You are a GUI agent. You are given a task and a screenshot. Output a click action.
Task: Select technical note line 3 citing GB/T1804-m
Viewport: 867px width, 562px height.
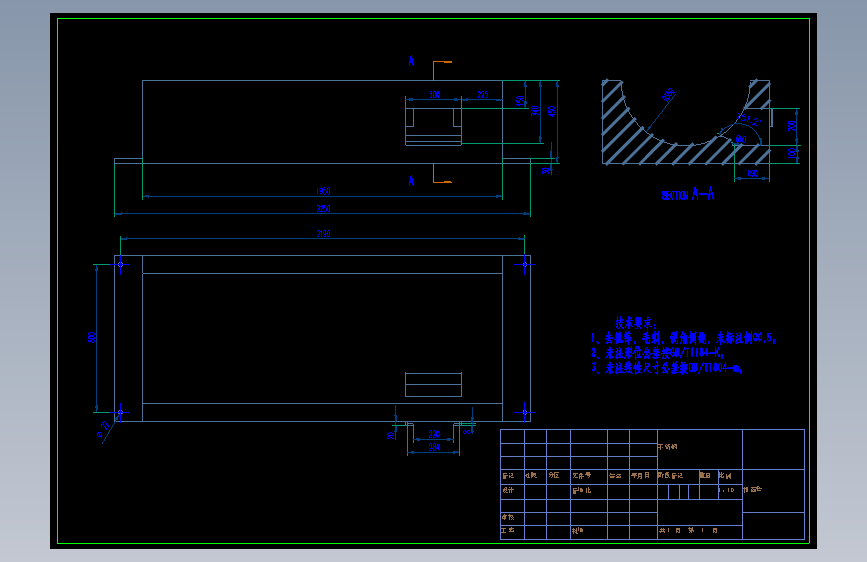667,368
